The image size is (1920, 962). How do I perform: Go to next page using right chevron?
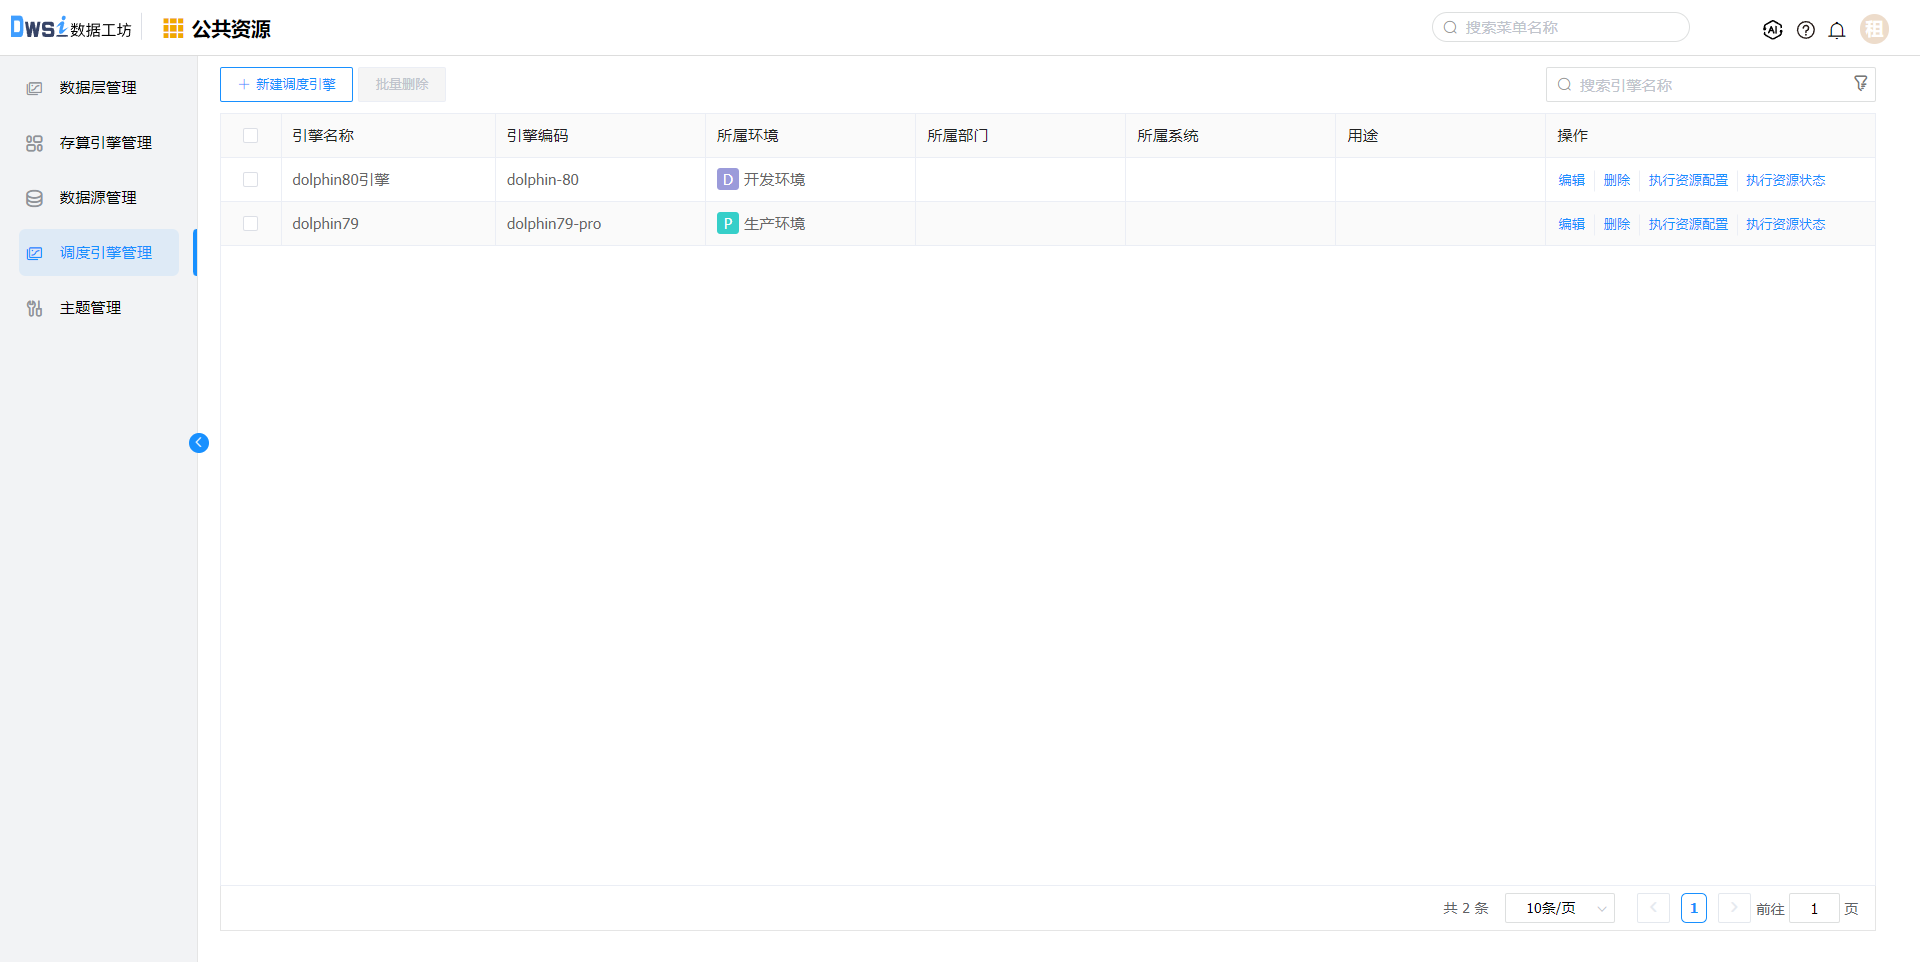[x=1734, y=908]
